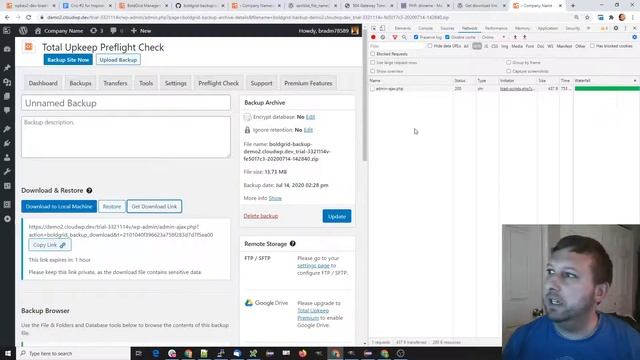Click the Backup Site Now button

pyautogui.click(x=68, y=60)
